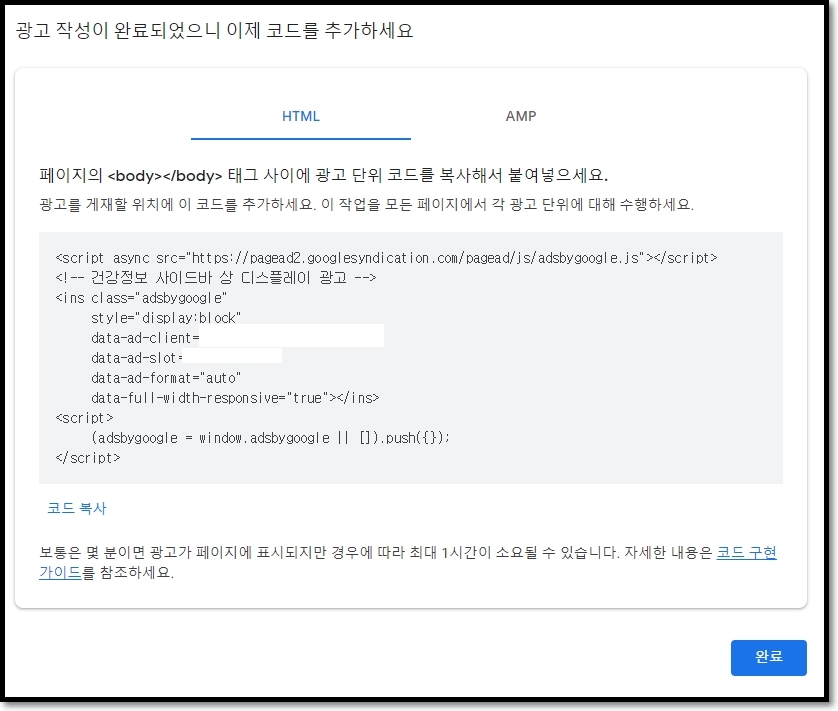Click the style="display:block" line
The image size is (838, 711).
[166, 318]
